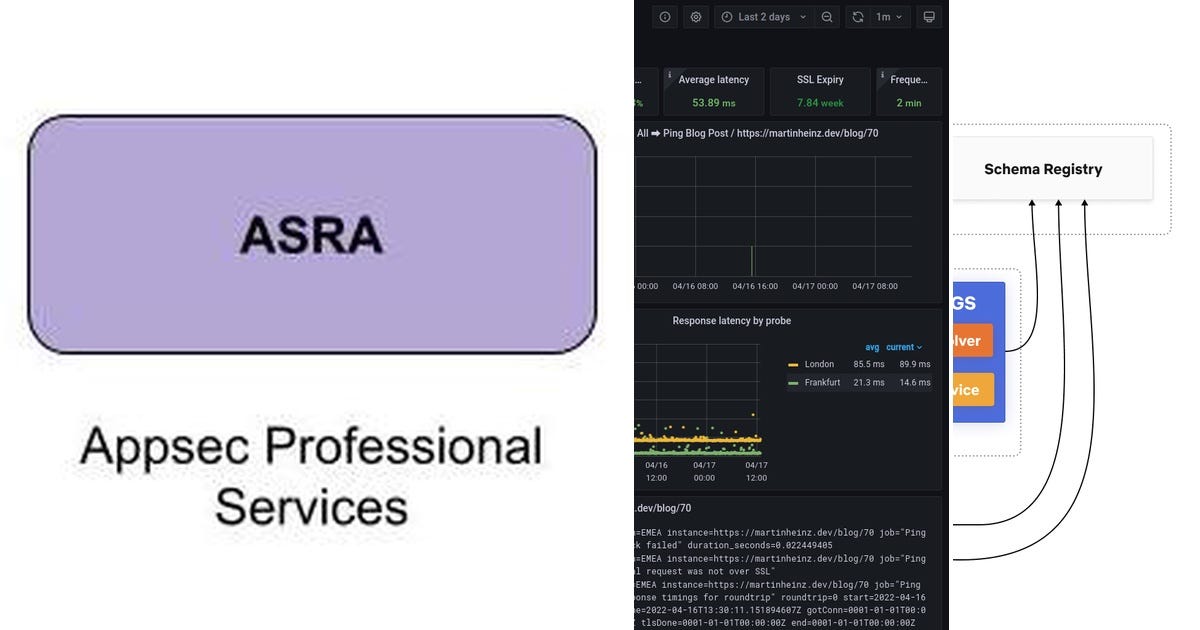Click London avg value 85.5 ms
The width and height of the screenshot is (1200, 630).
point(869,364)
